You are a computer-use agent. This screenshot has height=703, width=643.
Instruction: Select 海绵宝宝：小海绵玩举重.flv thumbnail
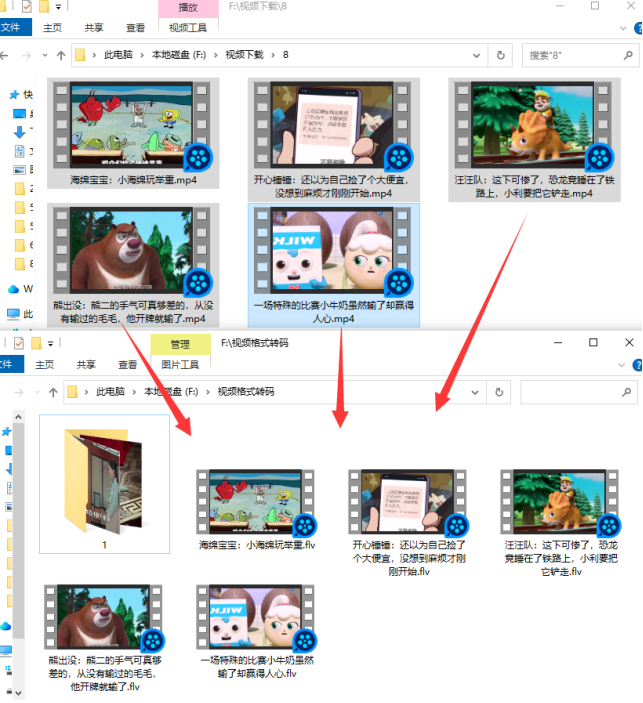(x=256, y=501)
